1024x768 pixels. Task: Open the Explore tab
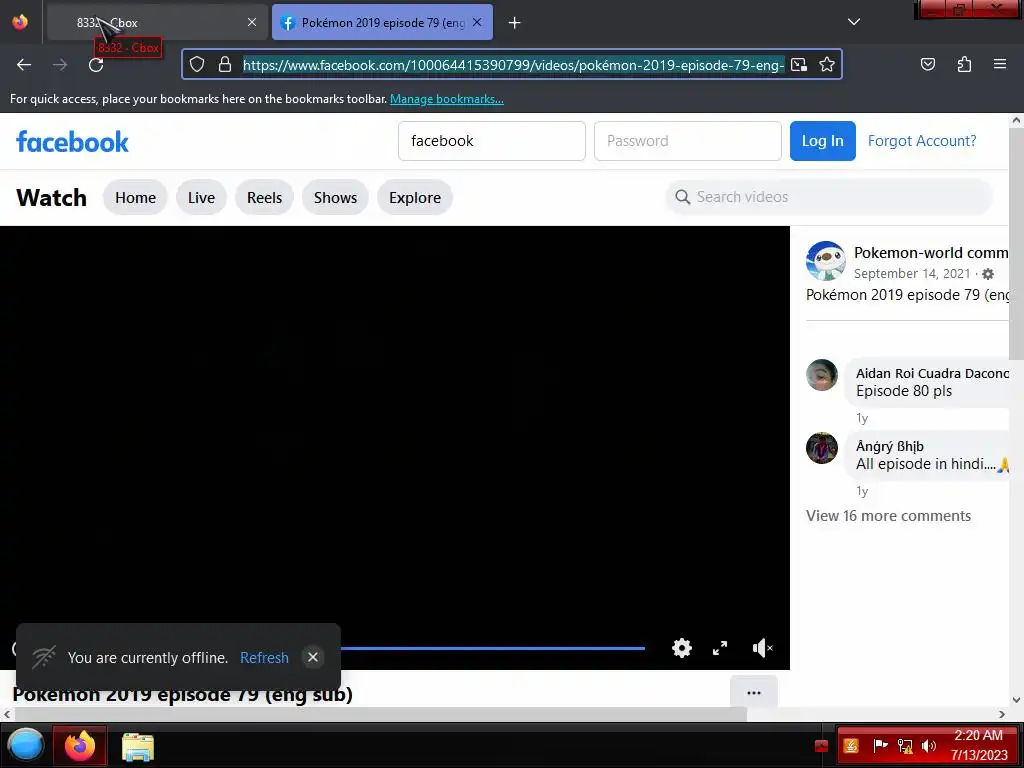(x=415, y=197)
